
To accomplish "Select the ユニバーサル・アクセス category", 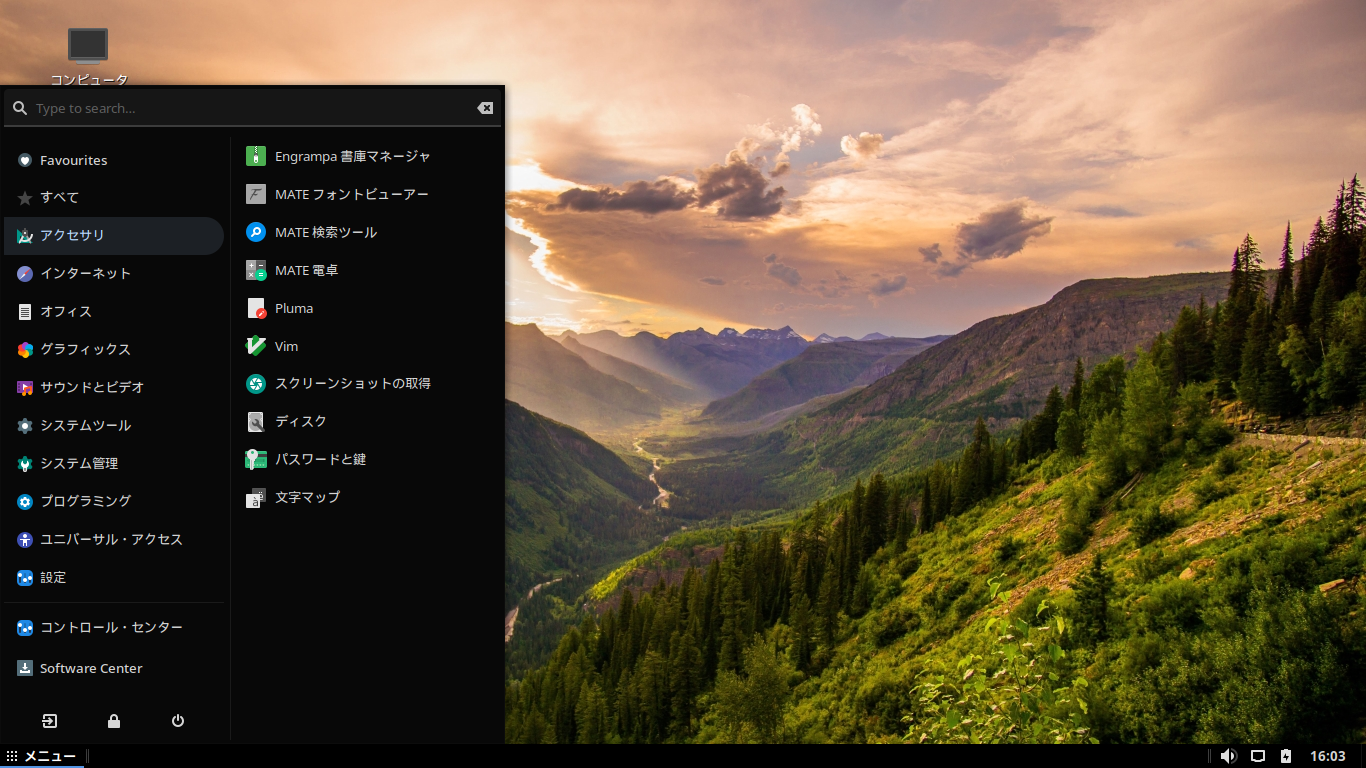I will [x=114, y=540].
